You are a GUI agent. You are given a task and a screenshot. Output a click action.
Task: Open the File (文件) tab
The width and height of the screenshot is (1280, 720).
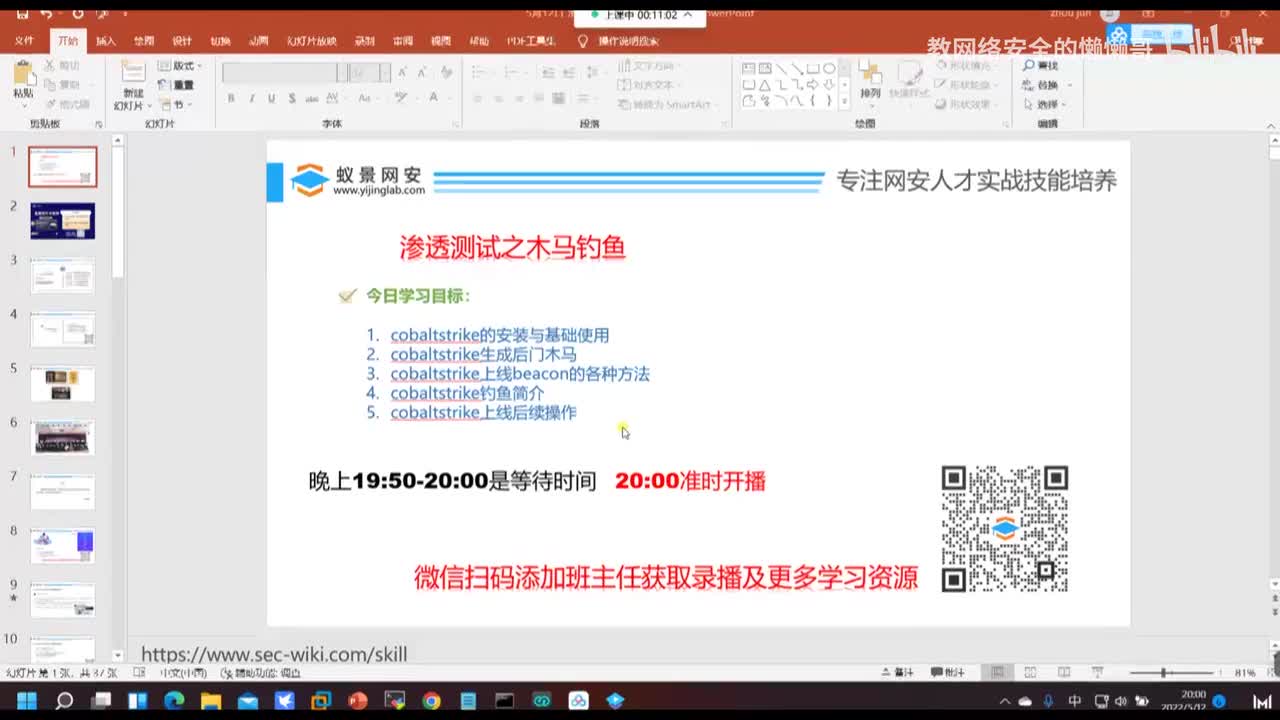(24, 41)
